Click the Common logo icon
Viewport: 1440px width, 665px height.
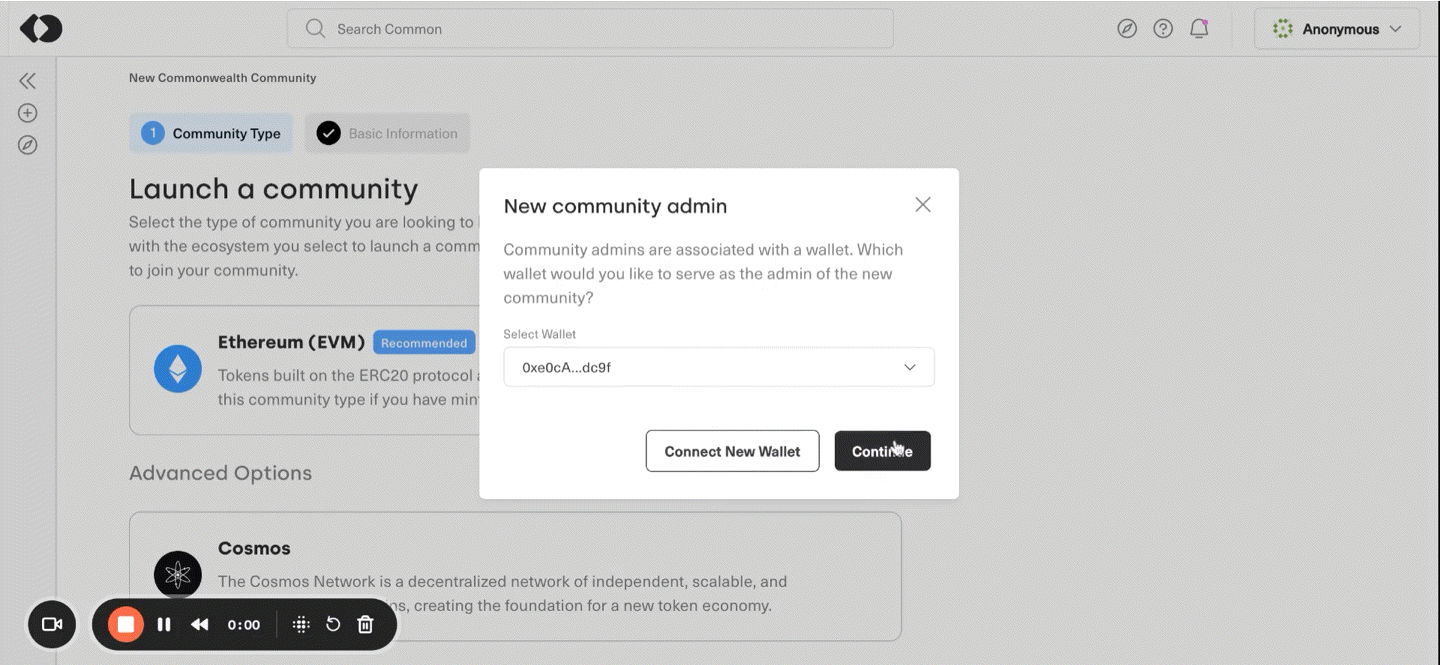click(x=41, y=29)
